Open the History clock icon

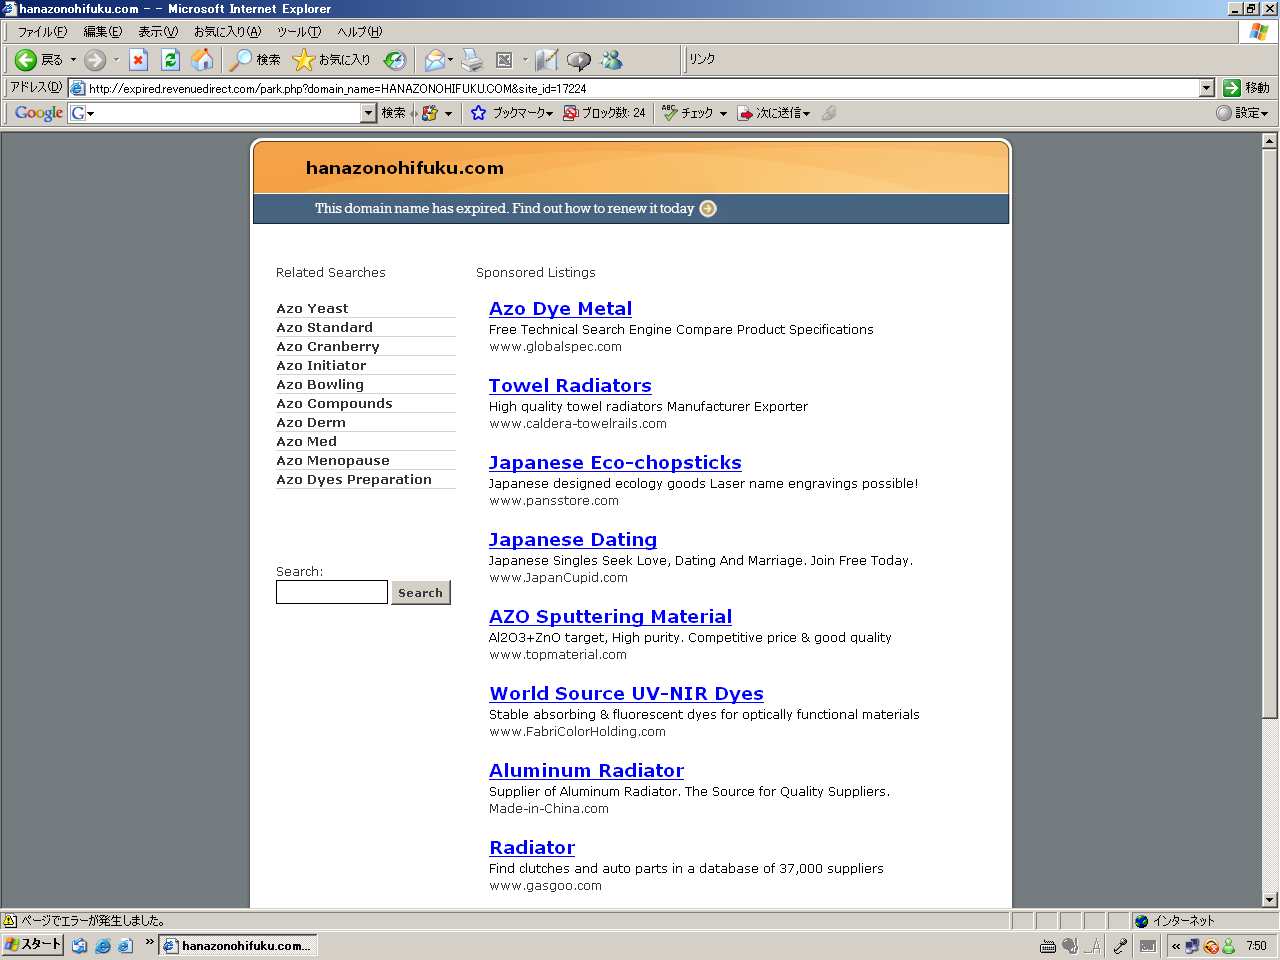[x=395, y=60]
